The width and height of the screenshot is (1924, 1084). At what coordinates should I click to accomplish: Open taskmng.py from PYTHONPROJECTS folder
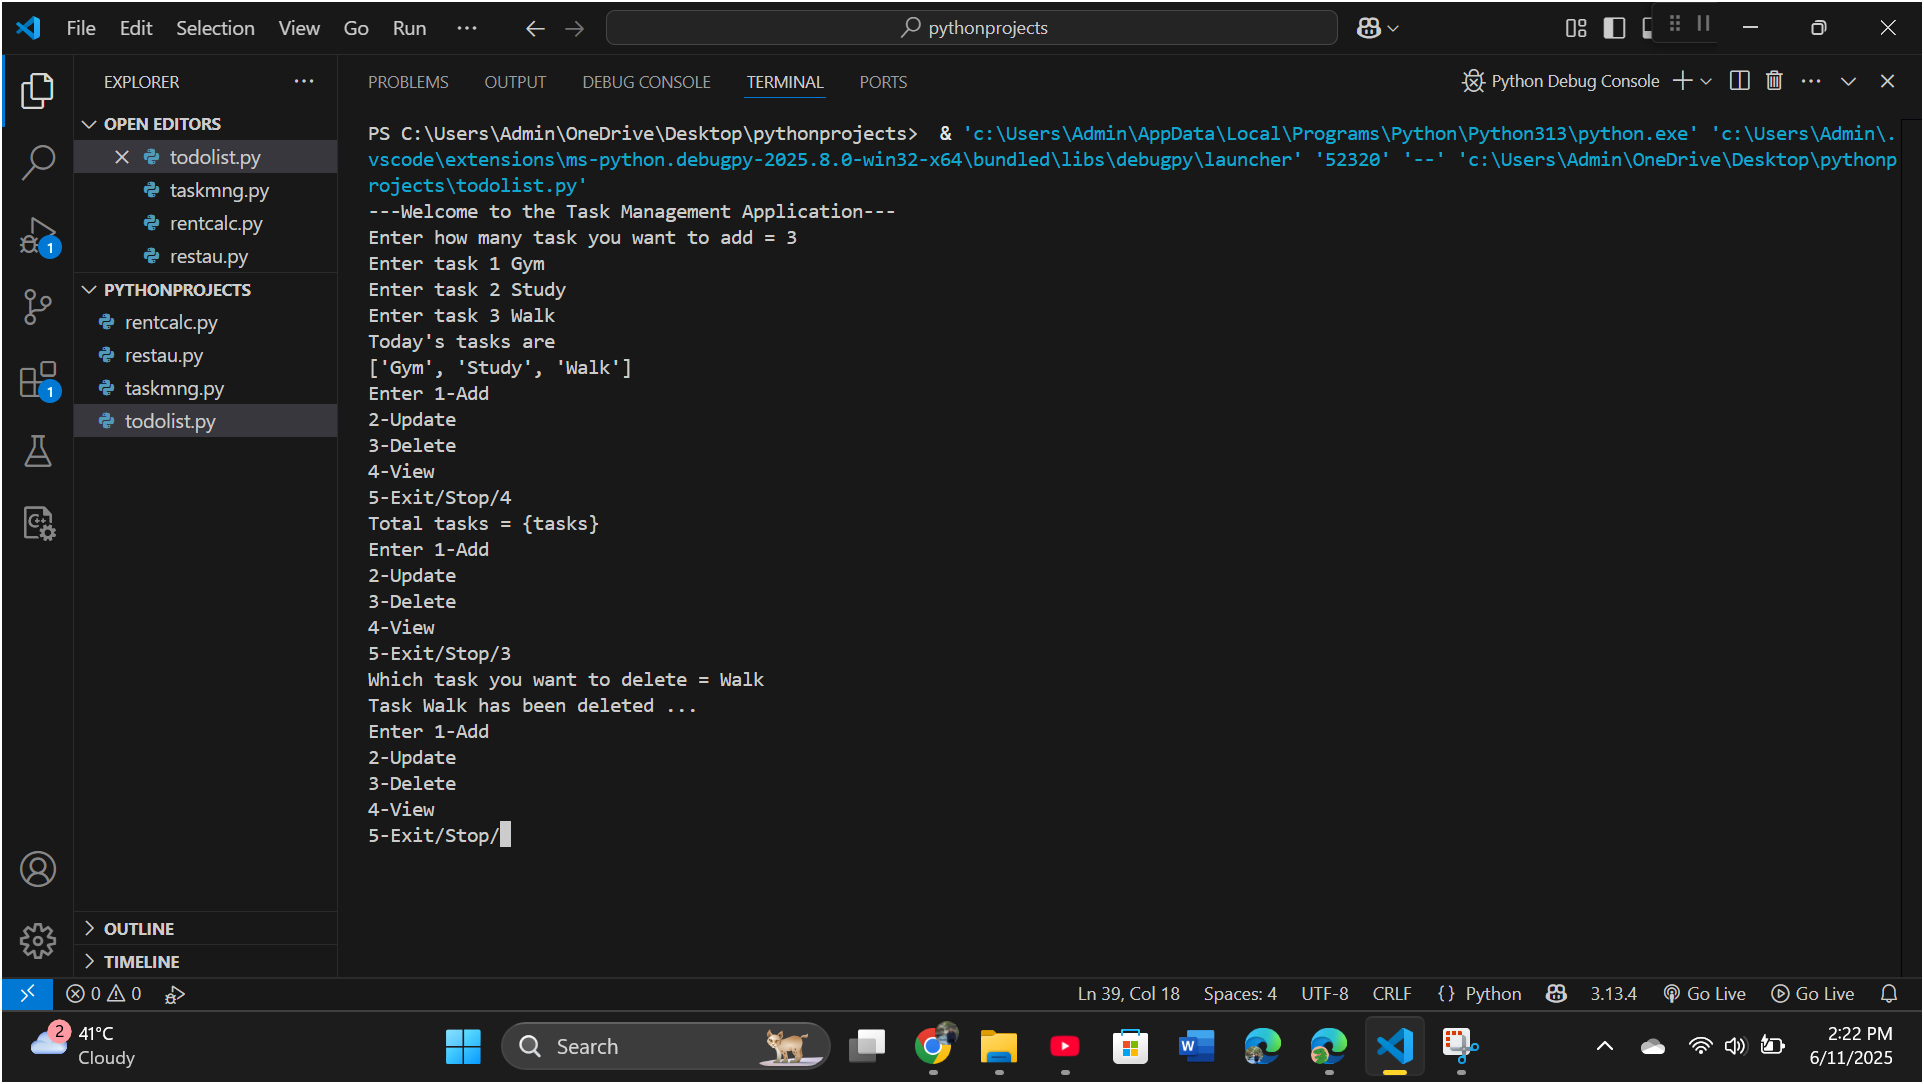[x=174, y=388]
